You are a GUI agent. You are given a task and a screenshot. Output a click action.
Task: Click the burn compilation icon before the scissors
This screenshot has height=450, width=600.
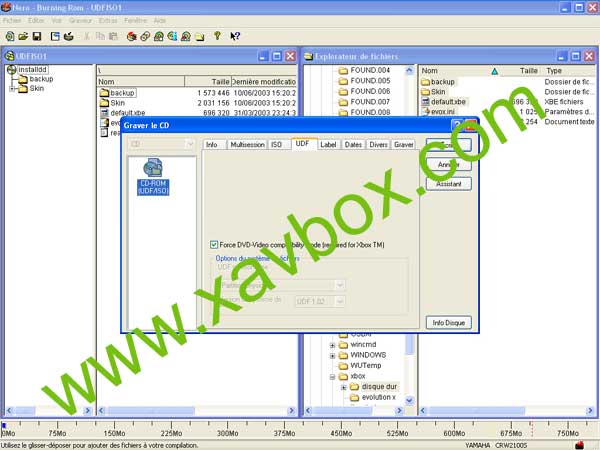69,36
